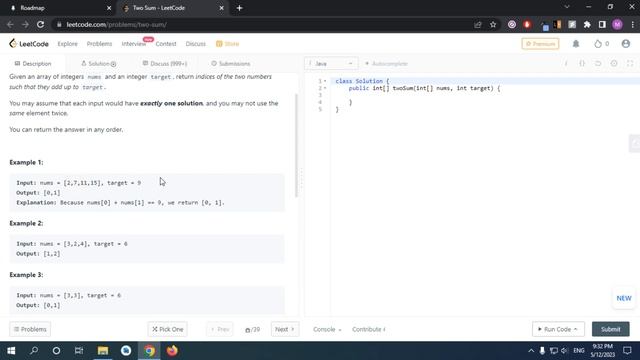Share this page icon in address bar
The width and height of the screenshot is (640, 360).
pyautogui.click(x=478, y=24)
